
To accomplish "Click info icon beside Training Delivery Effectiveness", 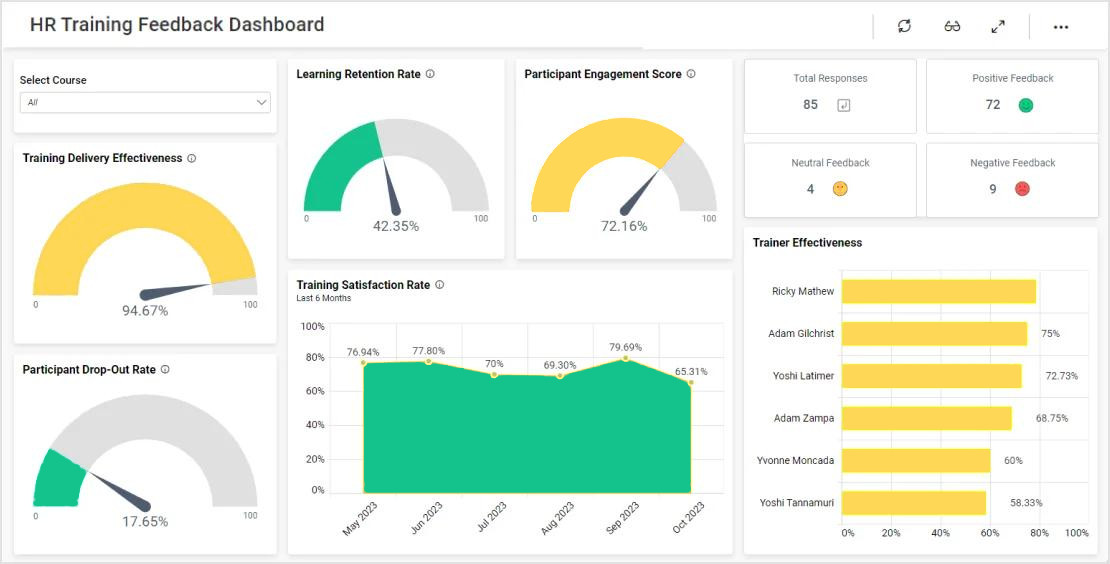I will (x=191, y=159).
